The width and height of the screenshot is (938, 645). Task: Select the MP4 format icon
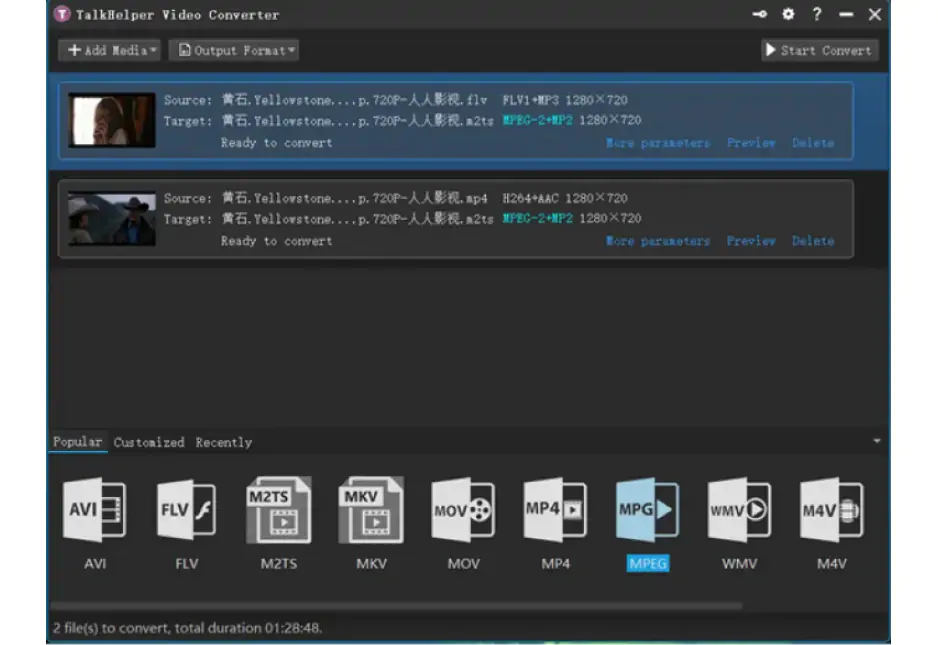(555, 511)
